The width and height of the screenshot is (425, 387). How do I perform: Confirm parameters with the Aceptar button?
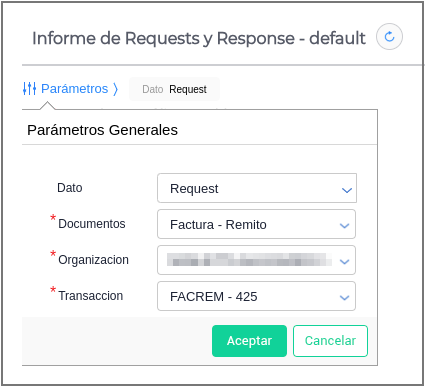pyautogui.click(x=249, y=341)
